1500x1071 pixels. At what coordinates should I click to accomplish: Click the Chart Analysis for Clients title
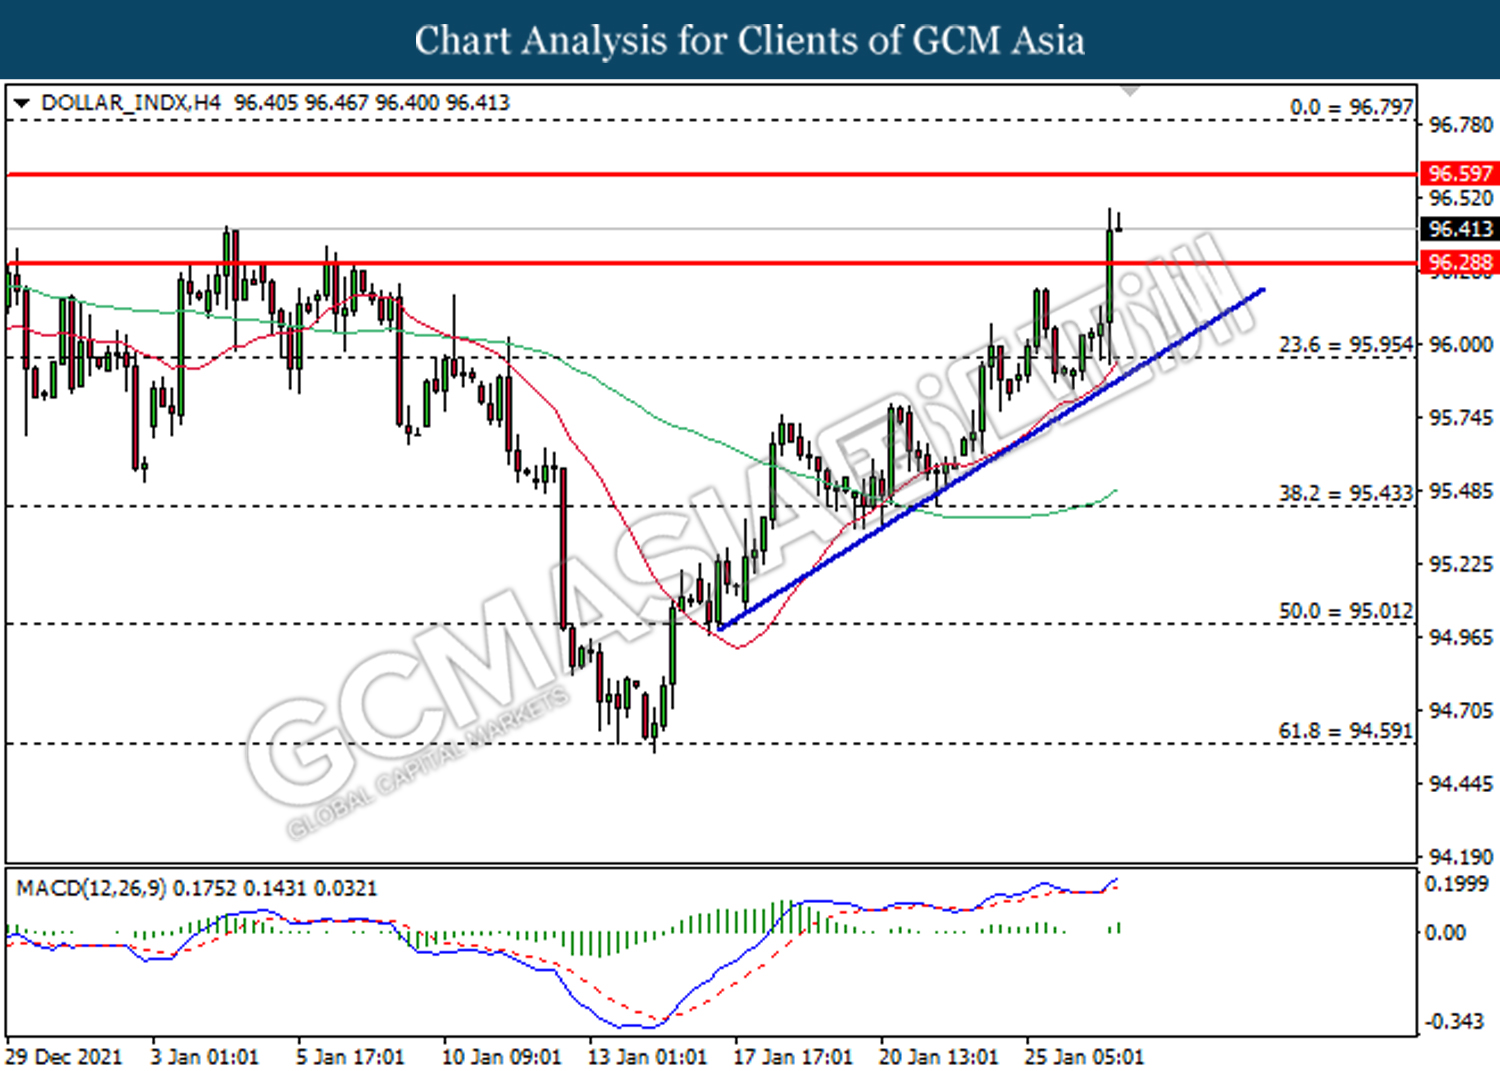(750, 40)
